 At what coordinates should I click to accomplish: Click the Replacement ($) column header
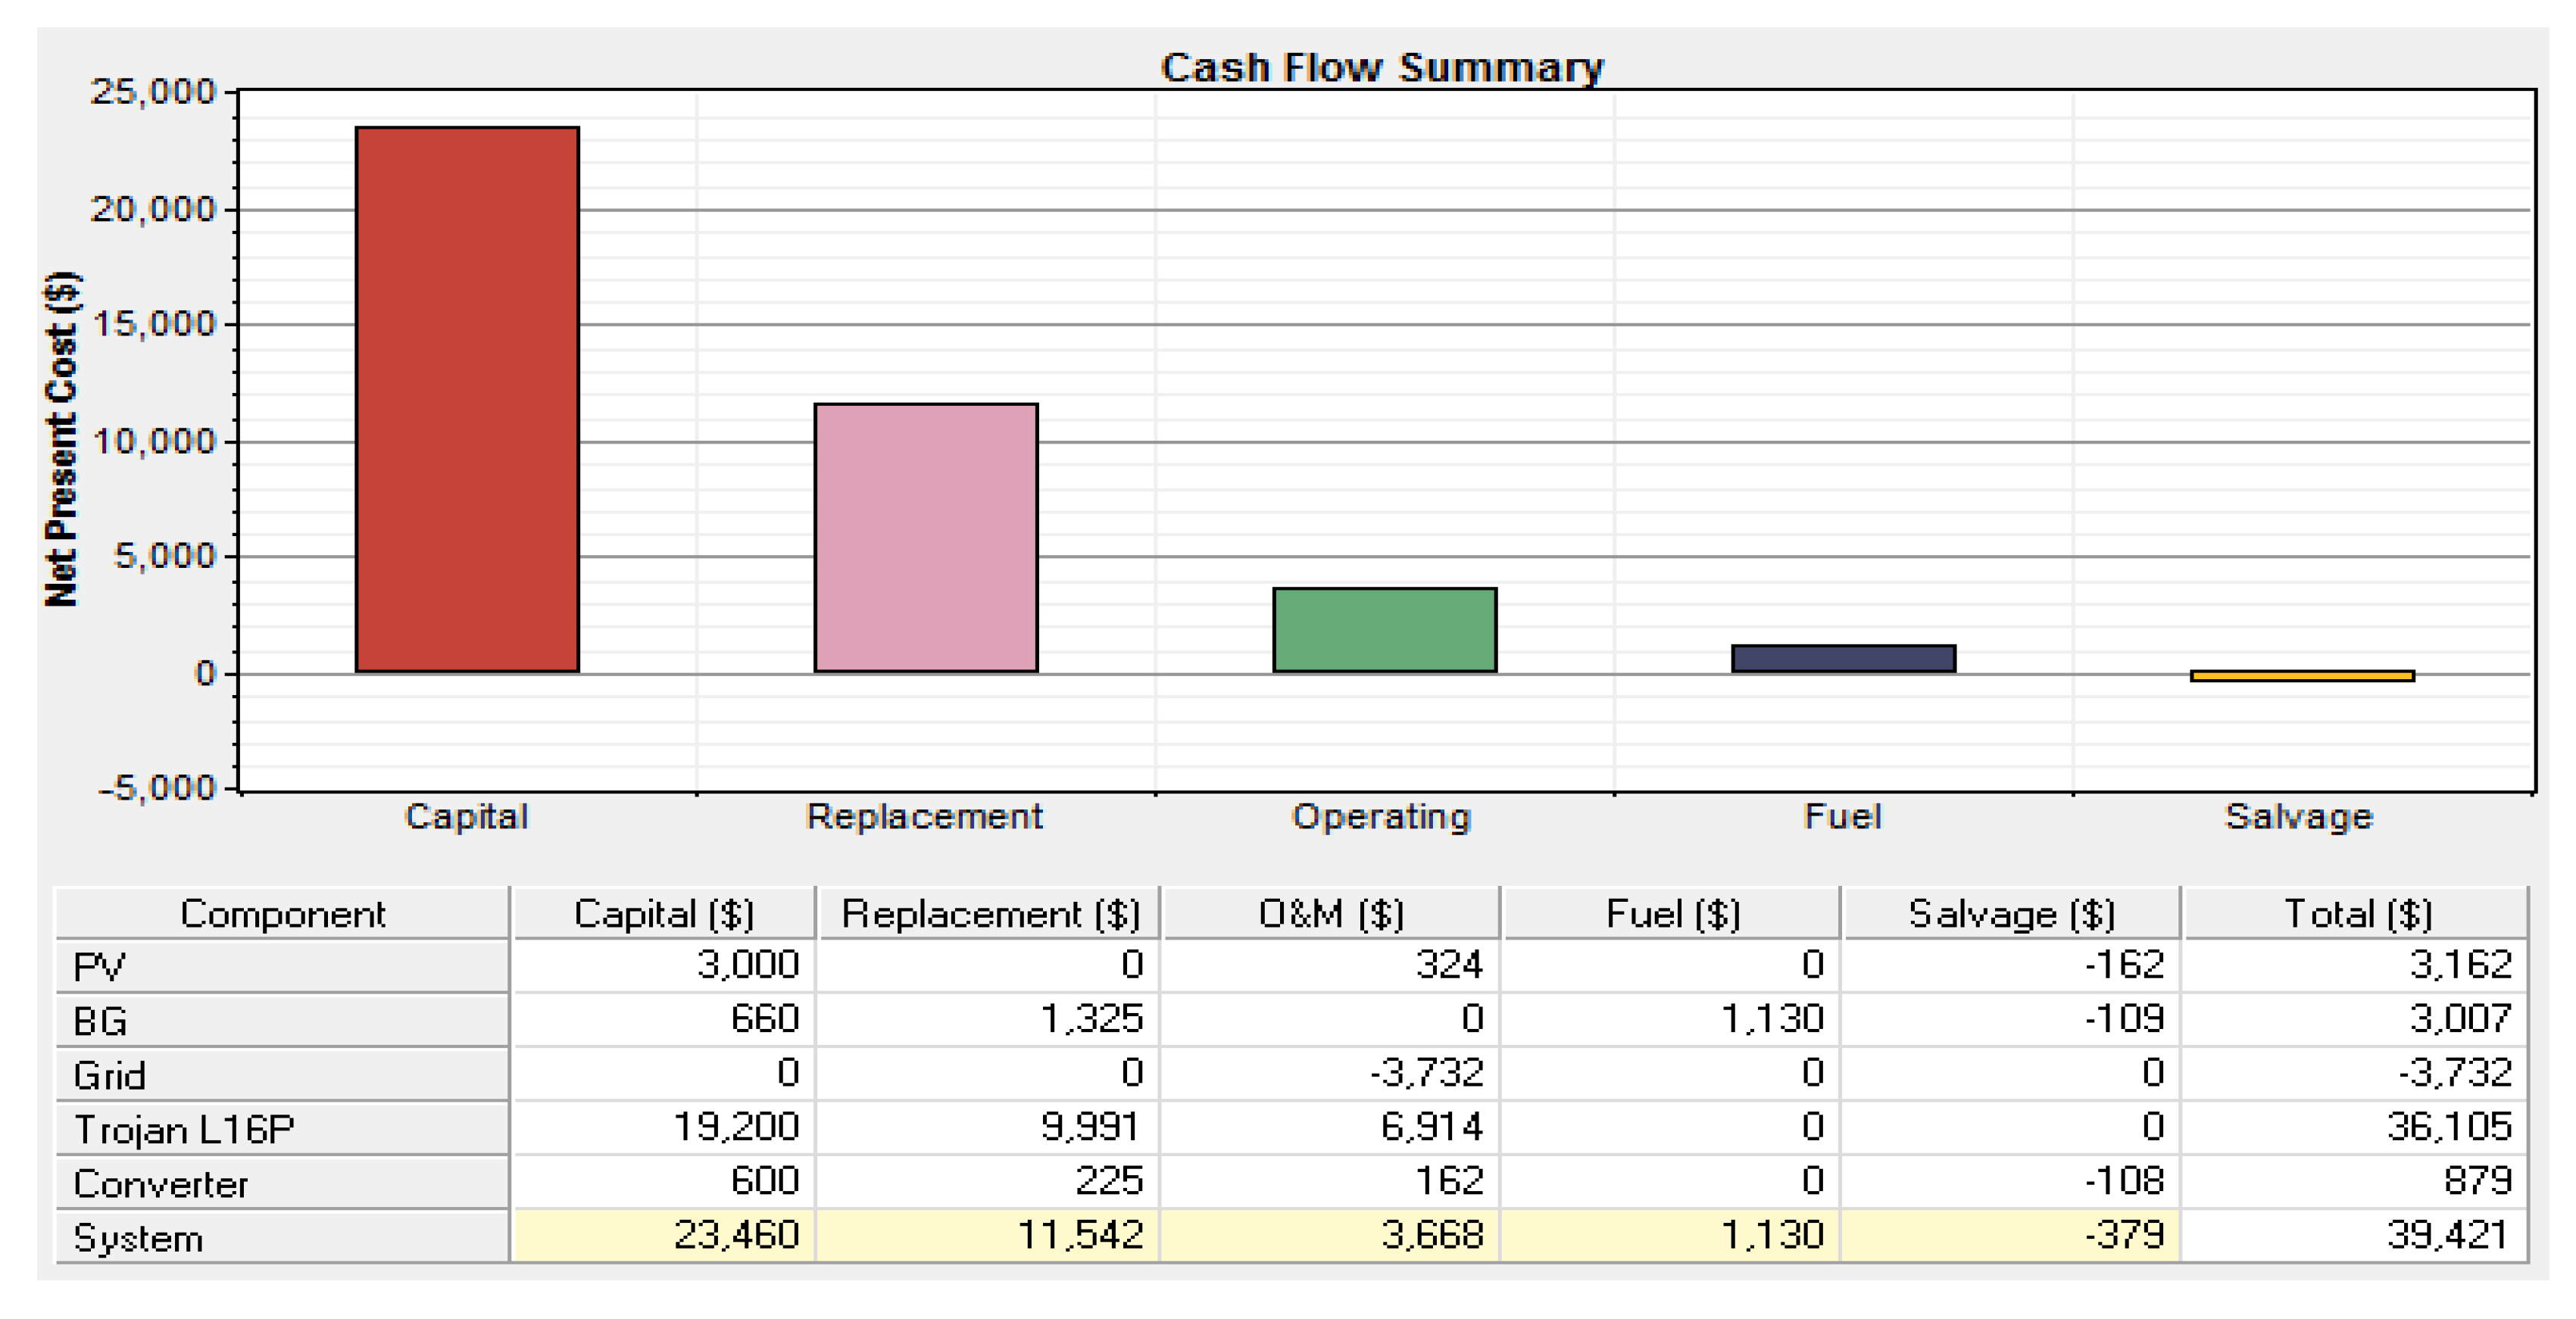click(x=990, y=914)
